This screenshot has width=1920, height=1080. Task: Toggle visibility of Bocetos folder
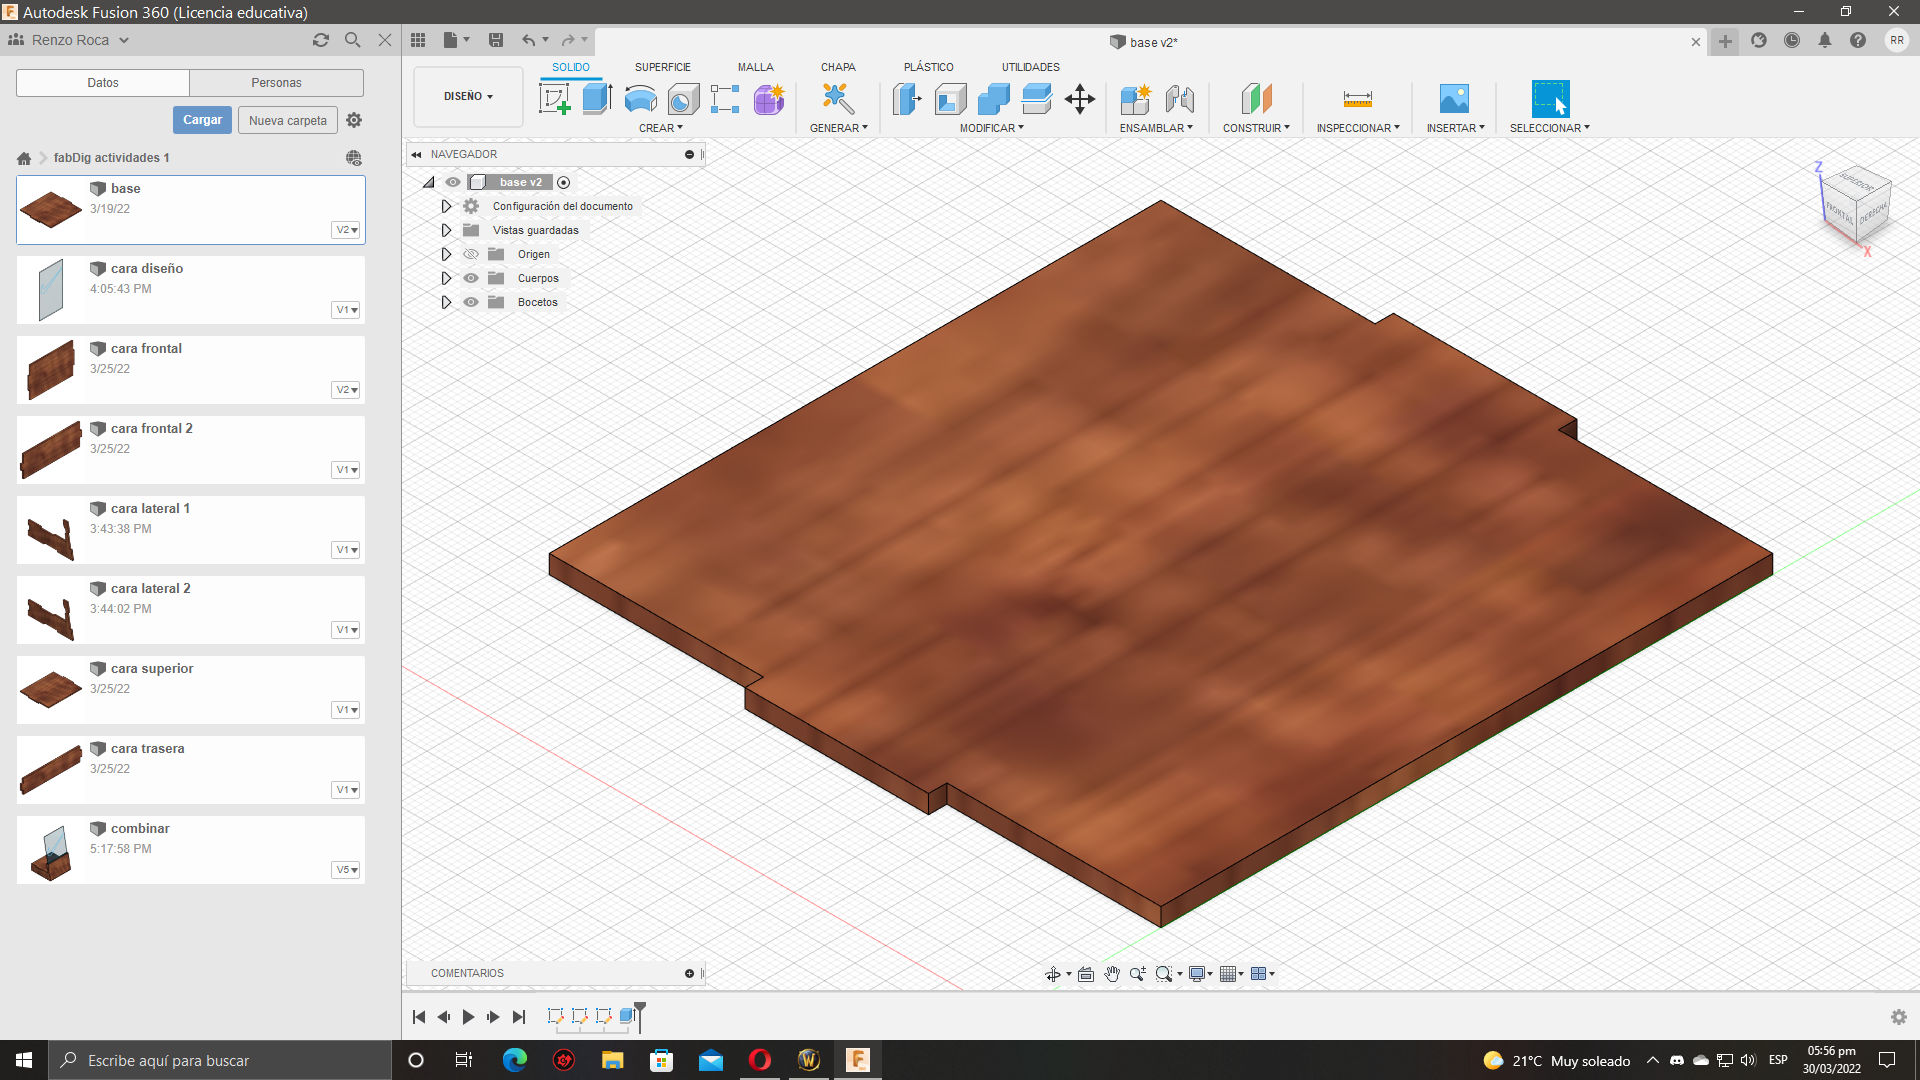coord(471,302)
